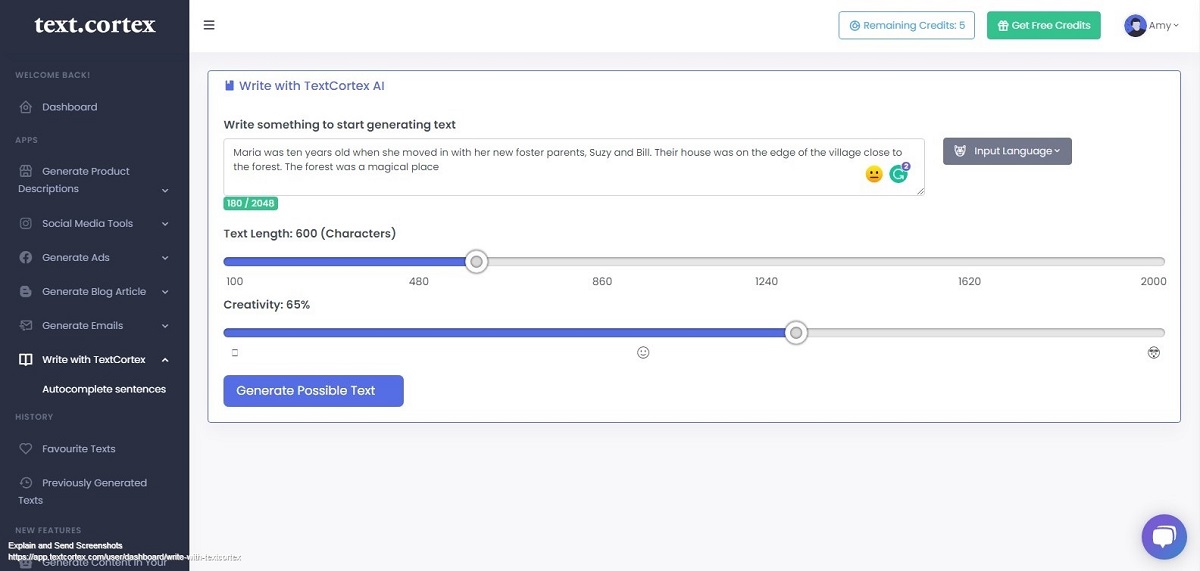
Task: Adjust the Text Length slider handle
Action: tap(477, 262)
